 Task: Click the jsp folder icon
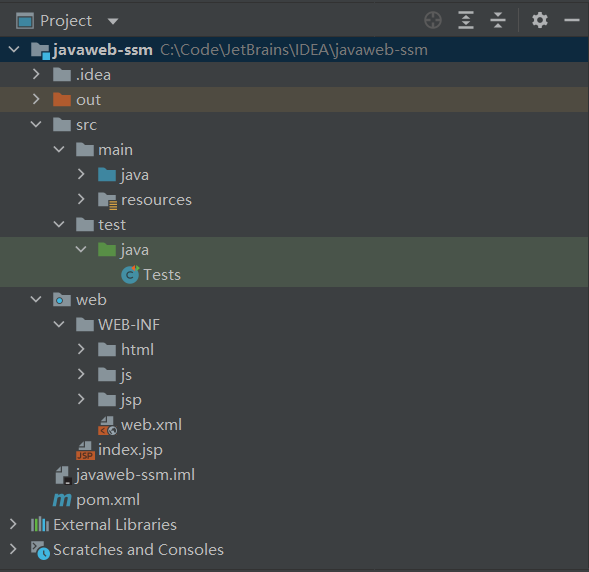click(107, 400)
